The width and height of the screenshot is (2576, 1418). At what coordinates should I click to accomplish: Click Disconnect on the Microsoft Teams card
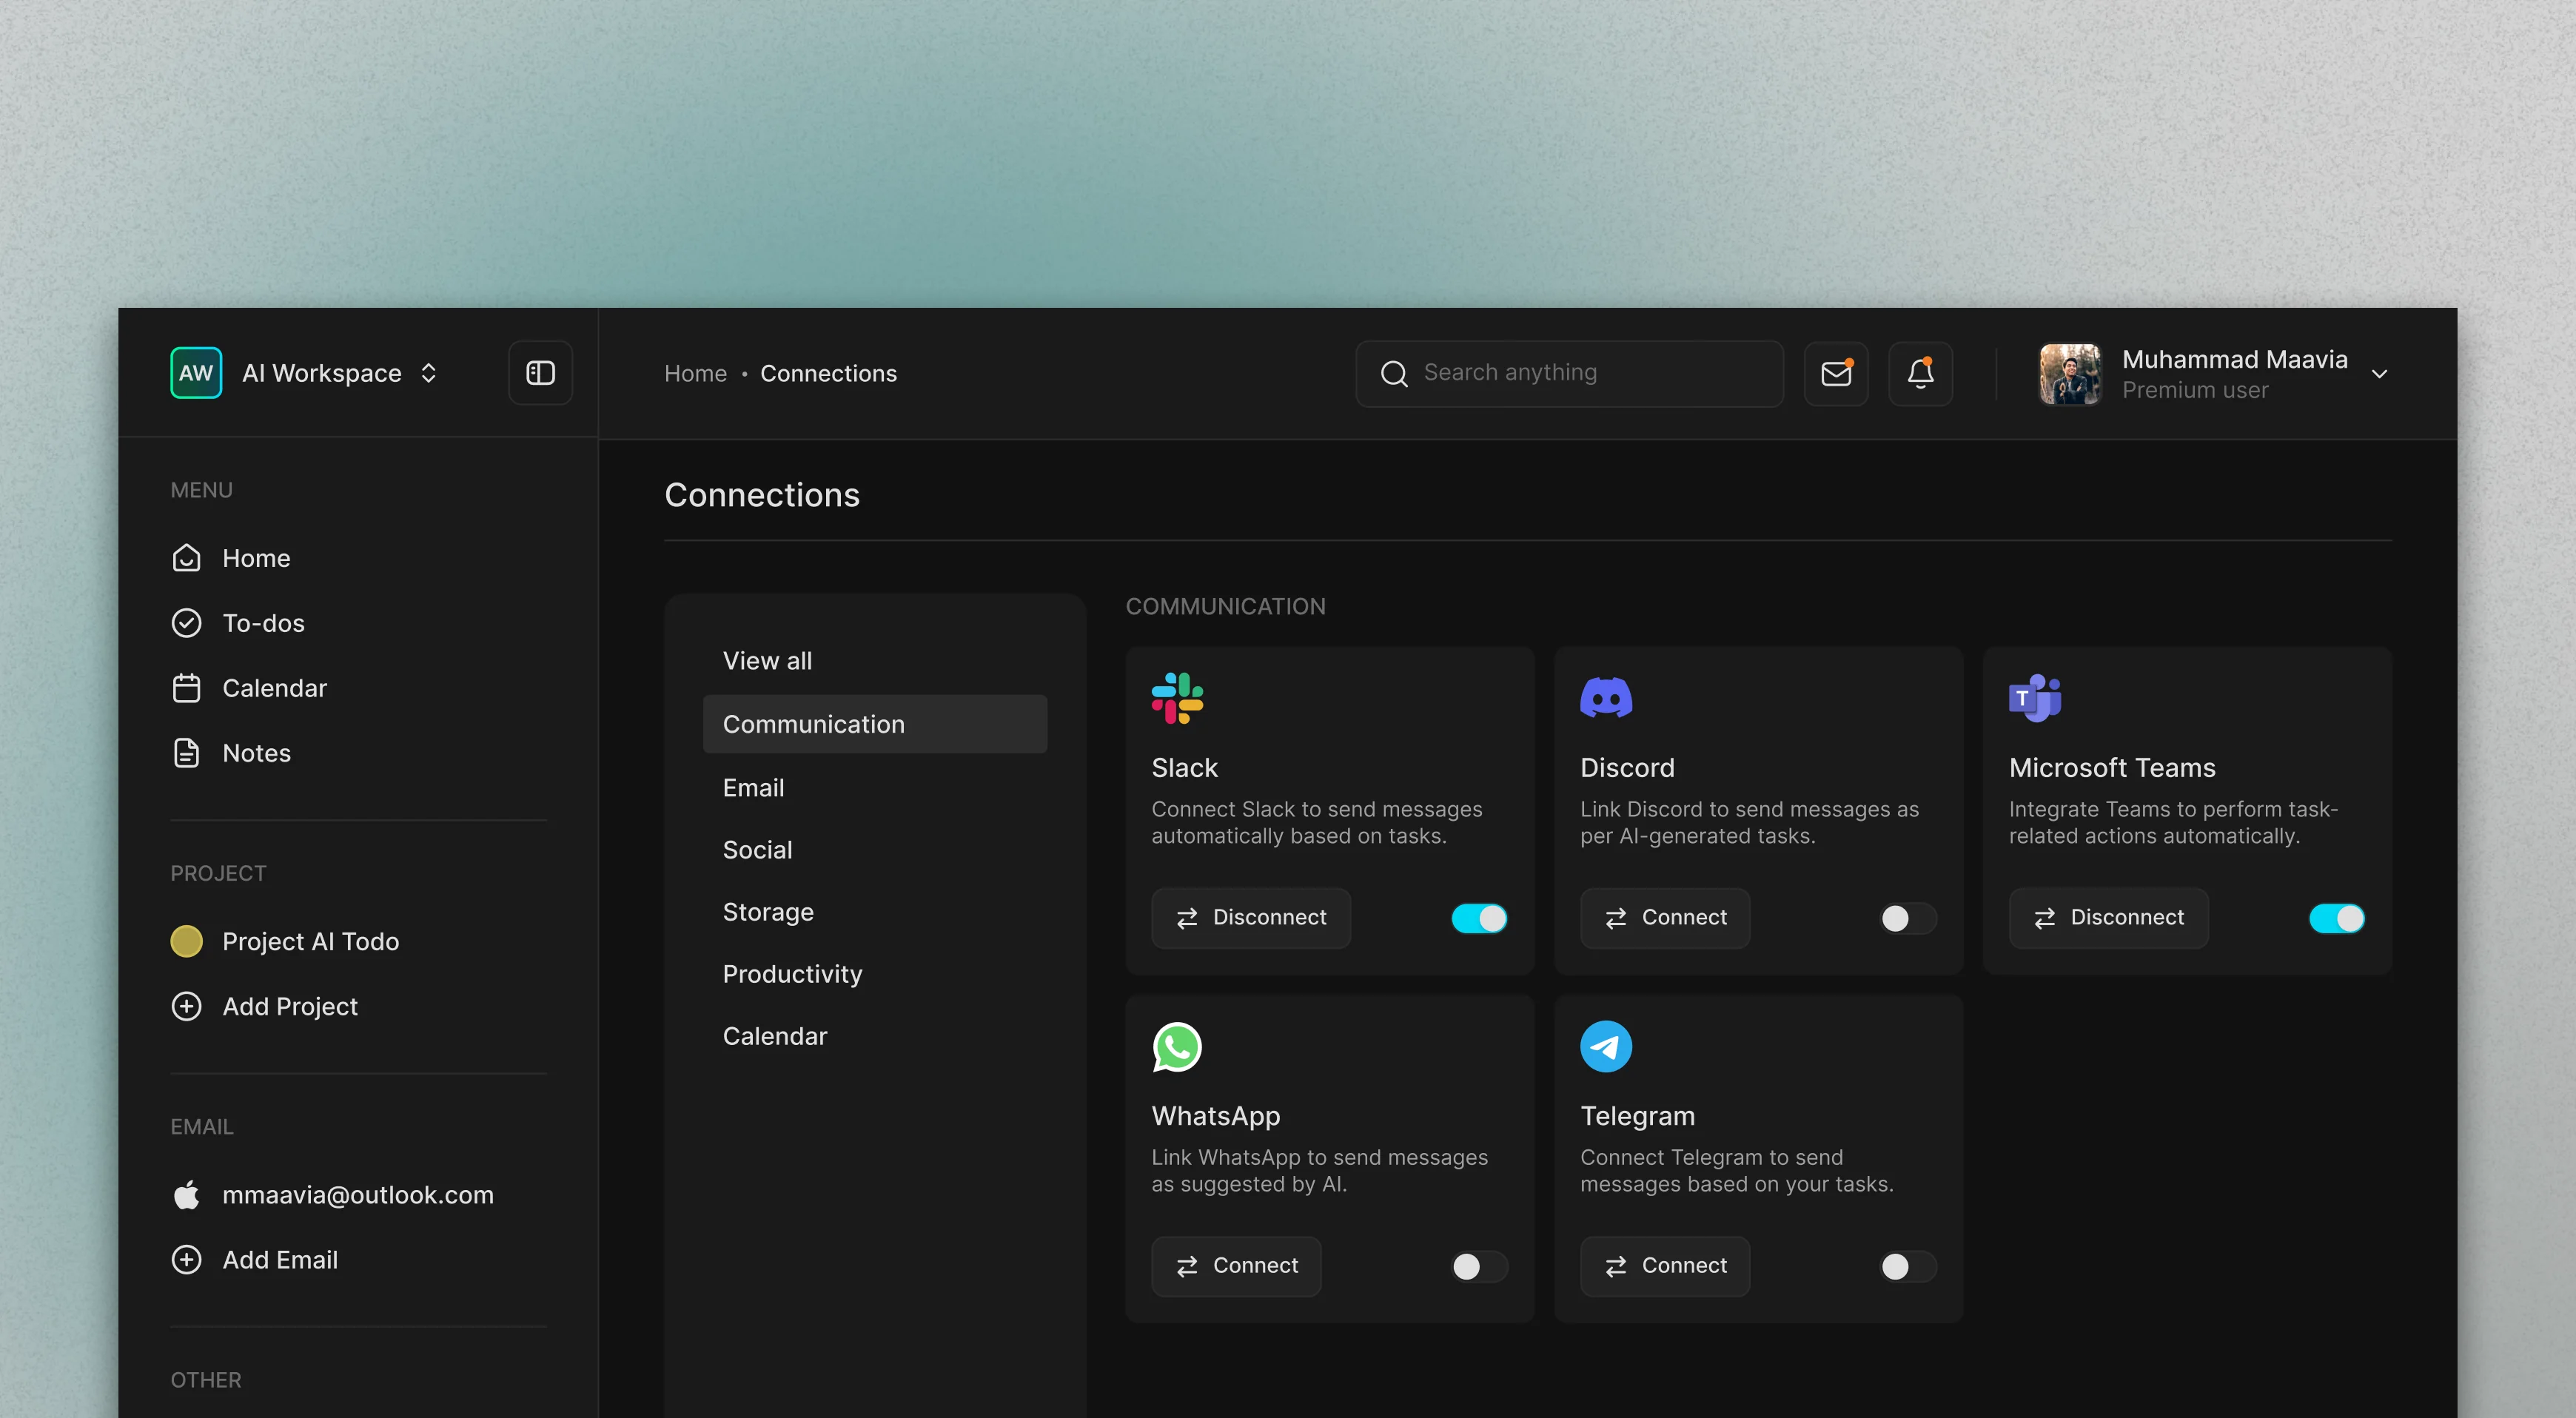(2108, 918)
